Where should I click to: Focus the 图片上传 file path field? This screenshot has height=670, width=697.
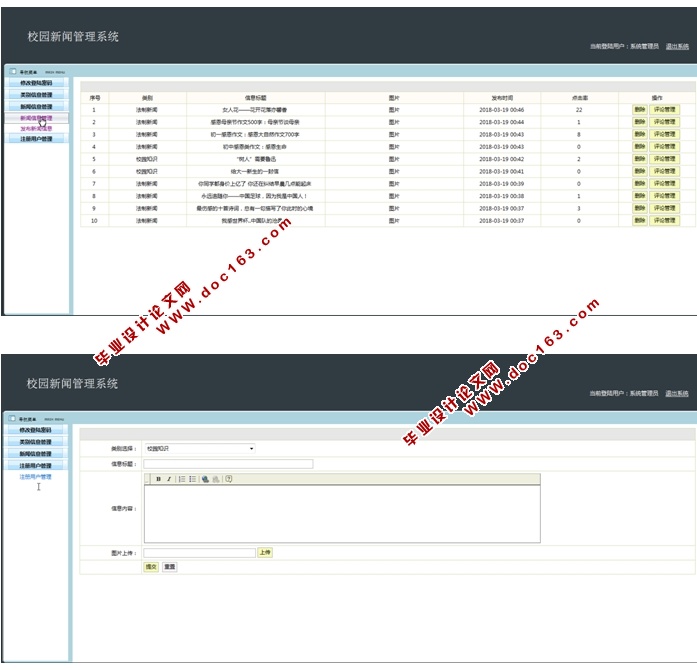(200, 553)
